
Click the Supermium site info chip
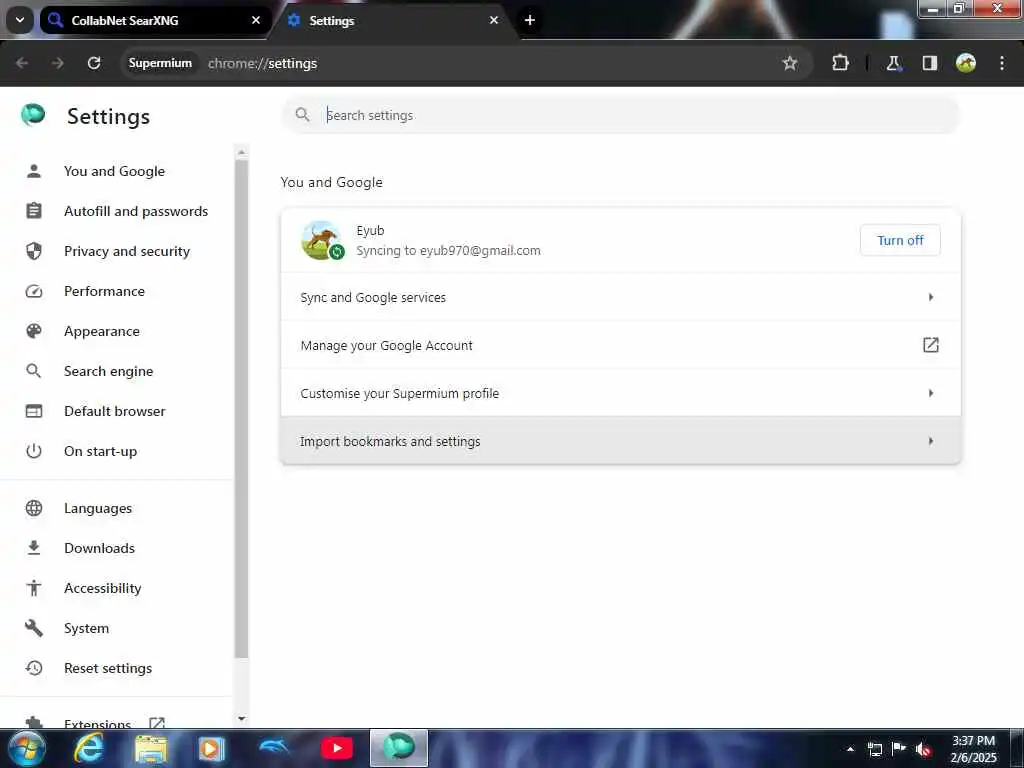click(x=160, y=63)
